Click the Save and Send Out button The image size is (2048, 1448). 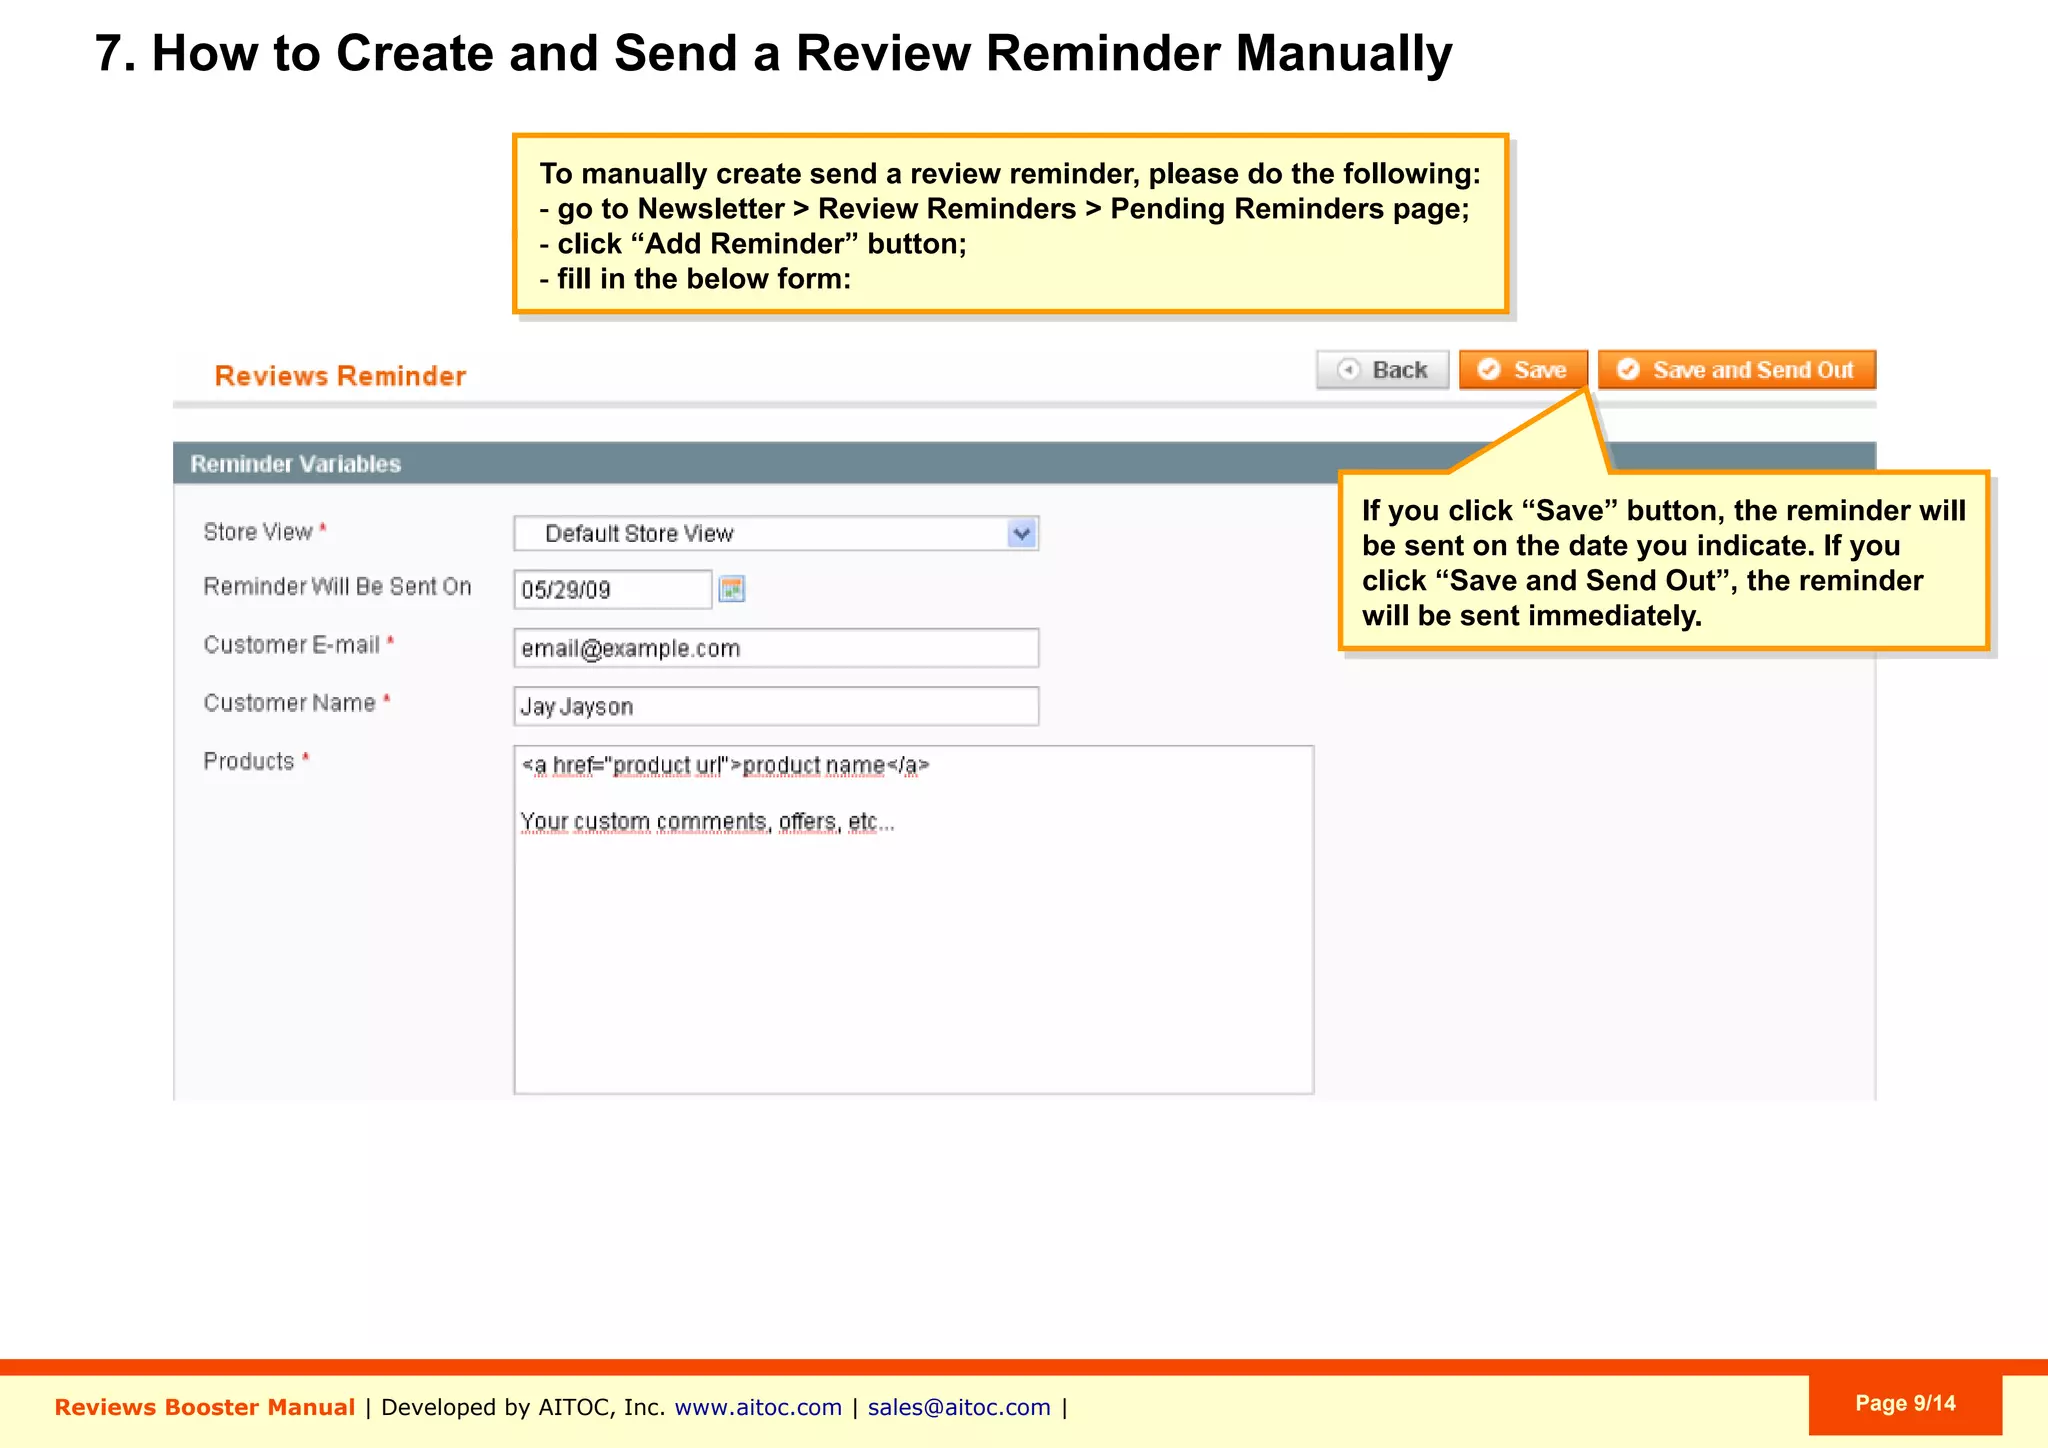coord(1737,370)
